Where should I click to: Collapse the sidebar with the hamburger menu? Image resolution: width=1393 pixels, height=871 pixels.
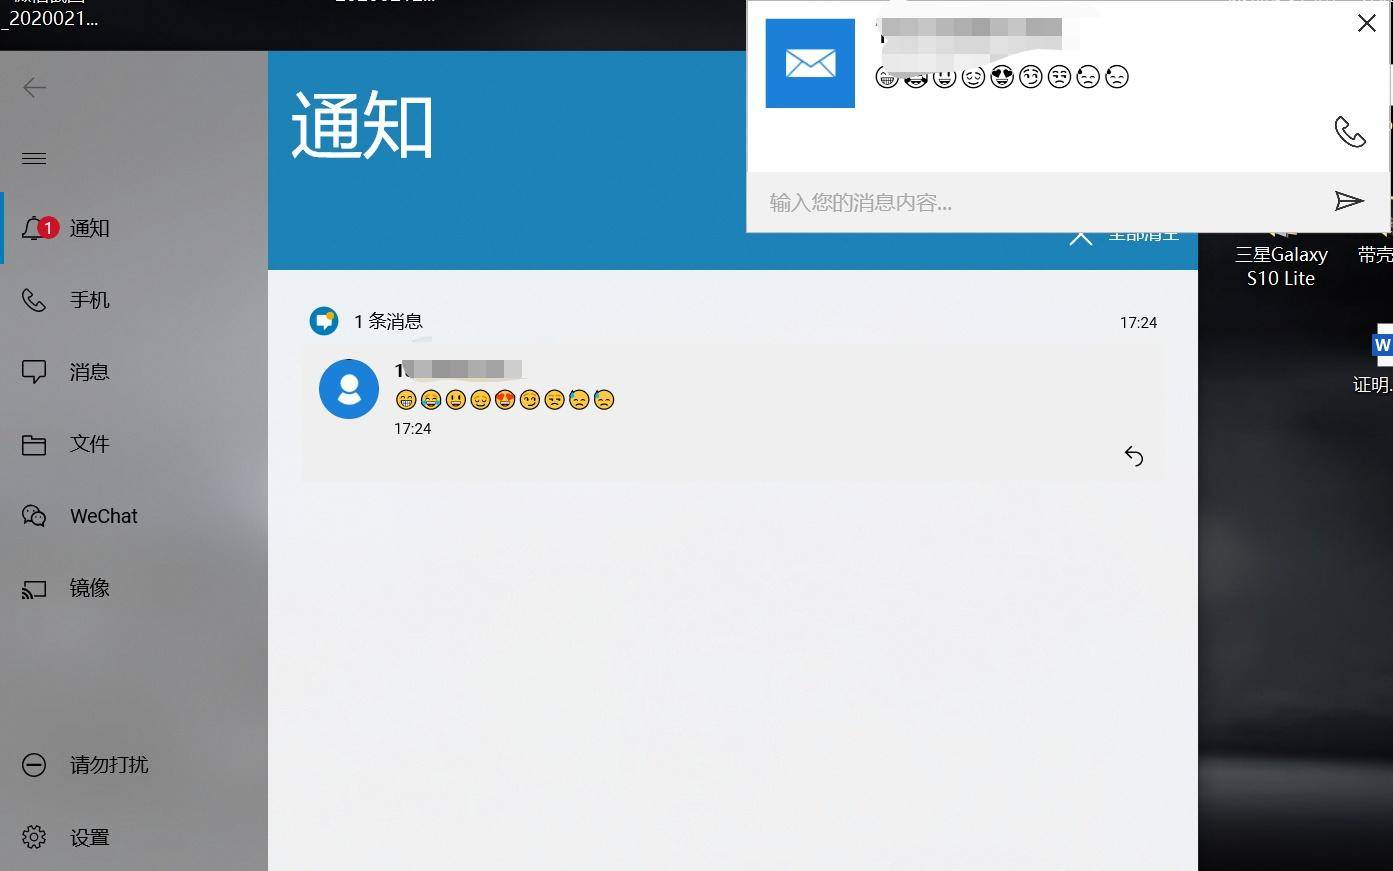33,158
